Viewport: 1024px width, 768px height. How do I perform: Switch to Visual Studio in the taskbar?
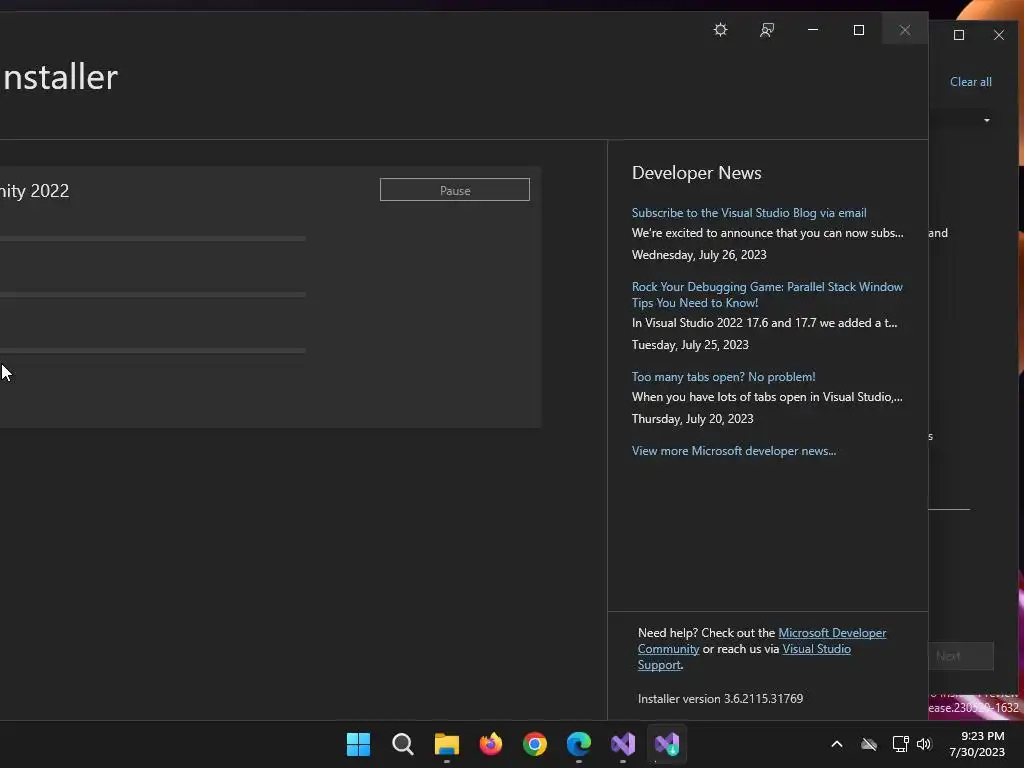coord(623,744)
